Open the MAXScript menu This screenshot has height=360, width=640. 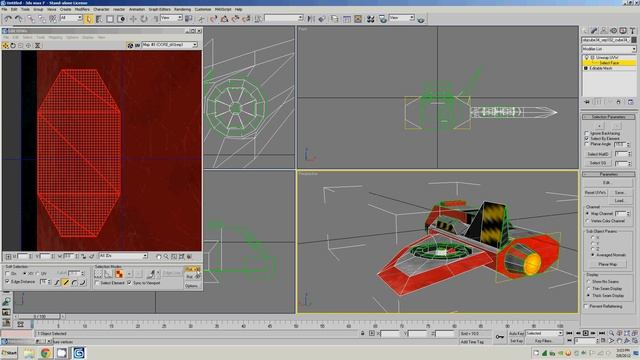pyautogui.click(x=223, y=9)
